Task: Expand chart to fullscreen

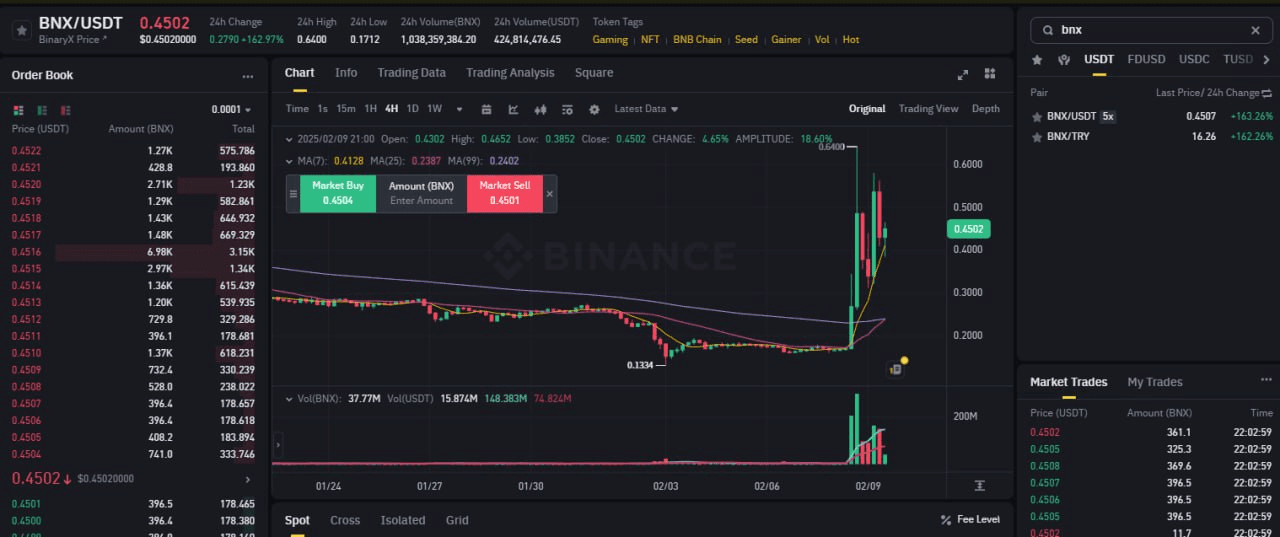Action: coord(963,74)
